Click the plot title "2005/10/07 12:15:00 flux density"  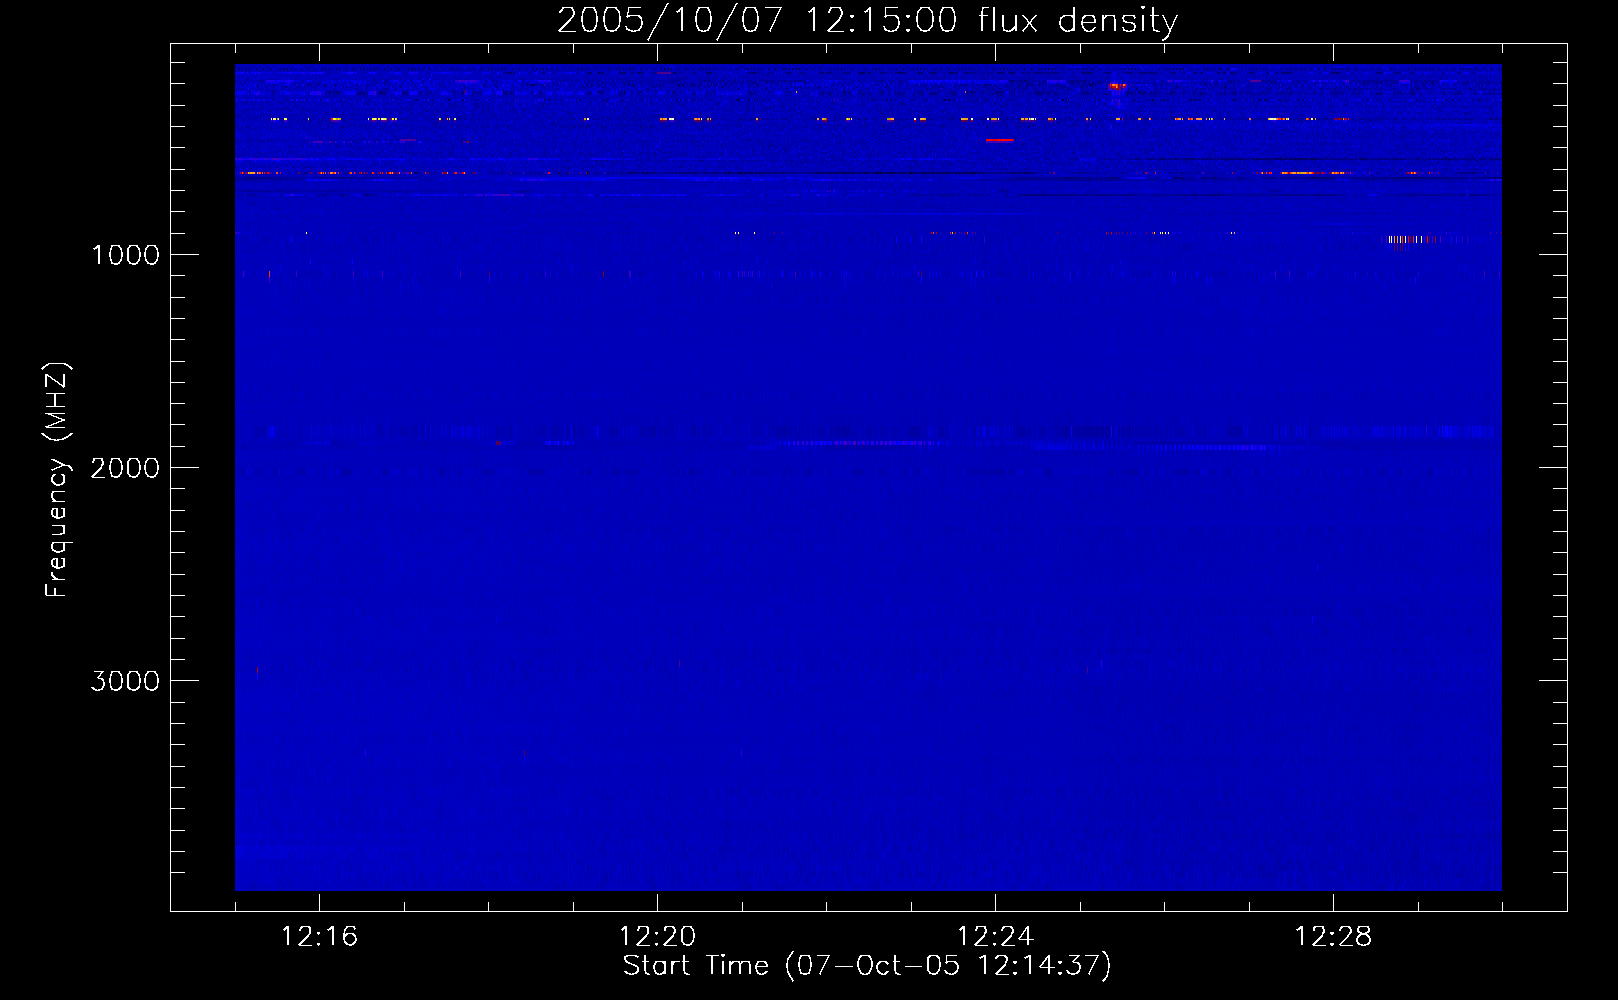867,21
